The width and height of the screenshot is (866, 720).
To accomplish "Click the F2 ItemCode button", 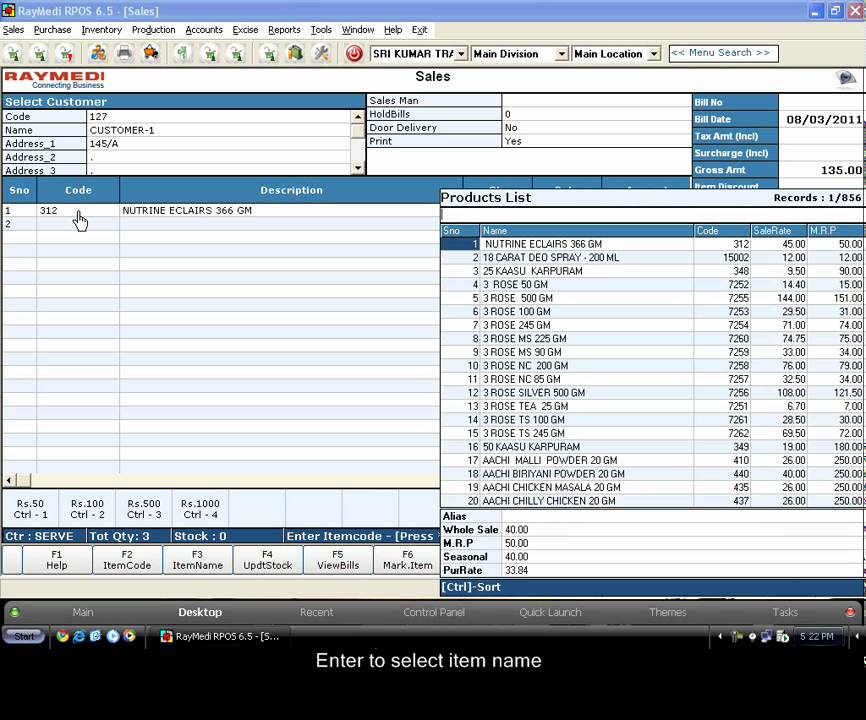I will point(127,560).
